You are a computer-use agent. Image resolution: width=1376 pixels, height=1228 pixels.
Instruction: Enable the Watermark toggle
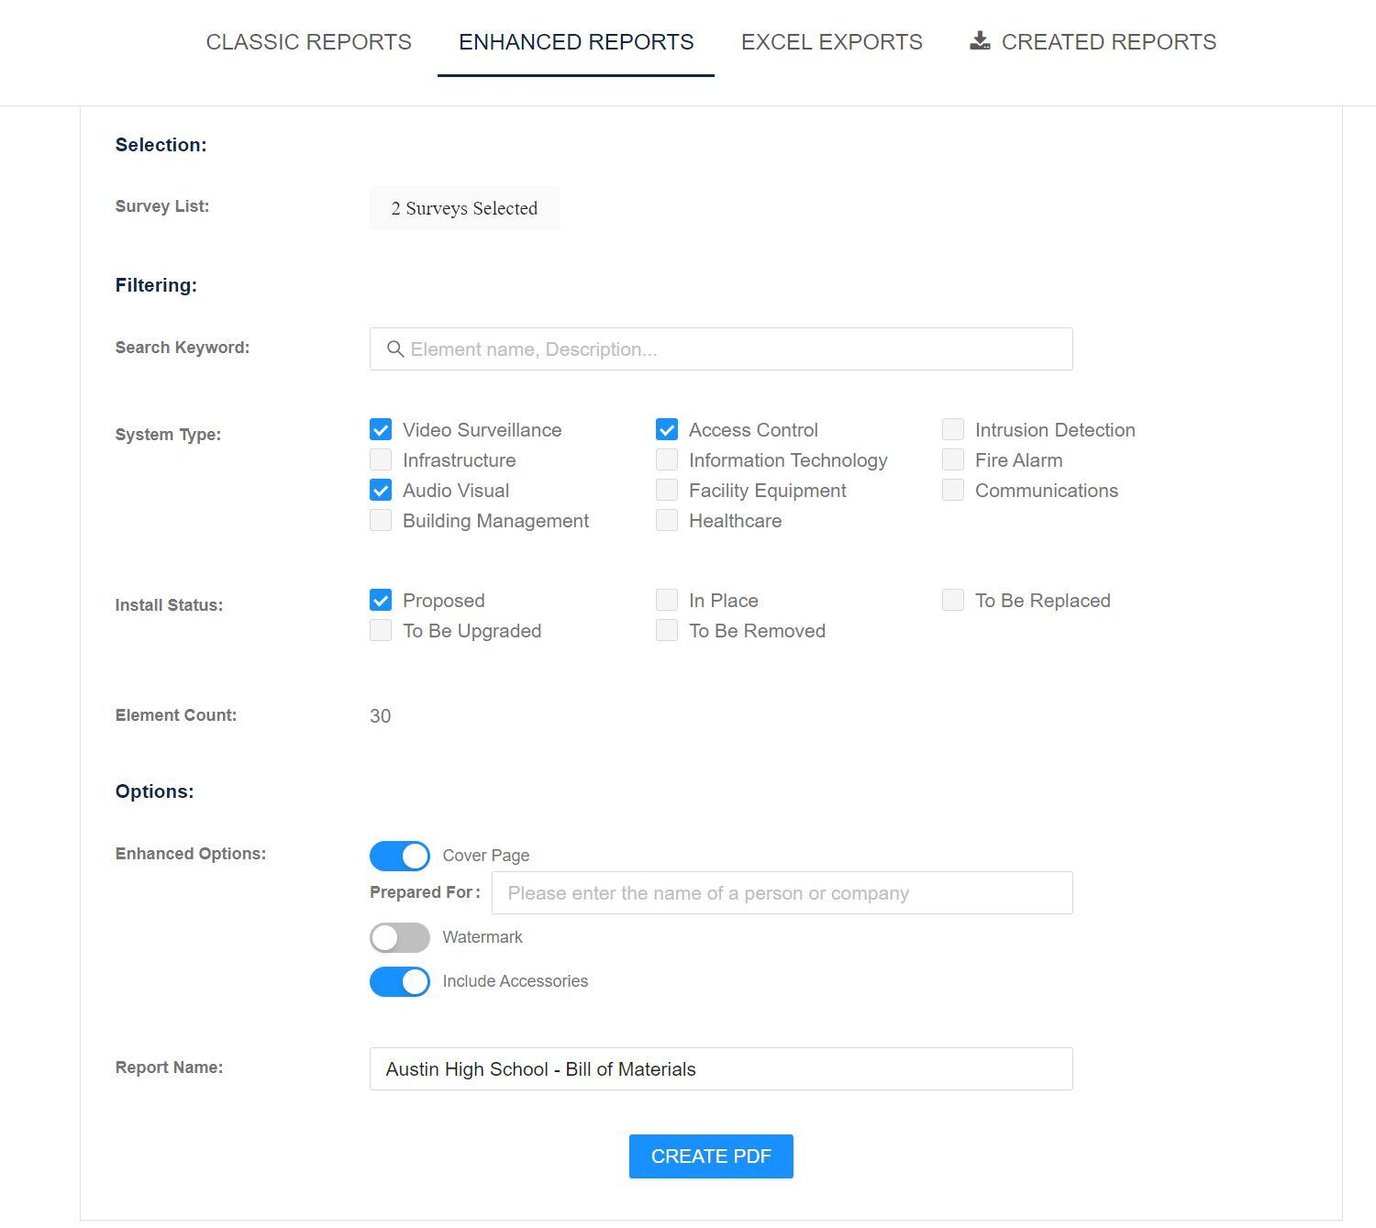click(x=399, y=937)
